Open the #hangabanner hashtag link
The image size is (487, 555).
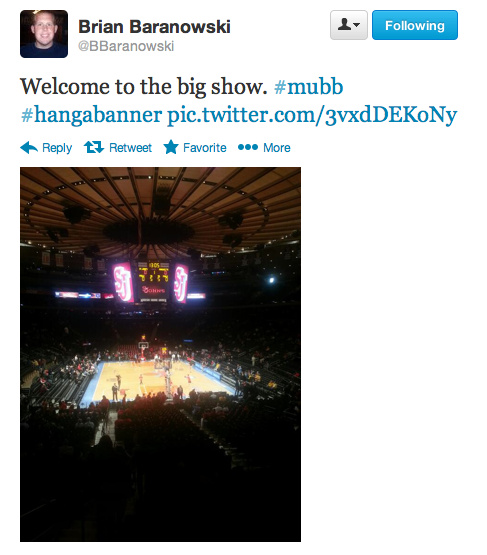(91, 115)
